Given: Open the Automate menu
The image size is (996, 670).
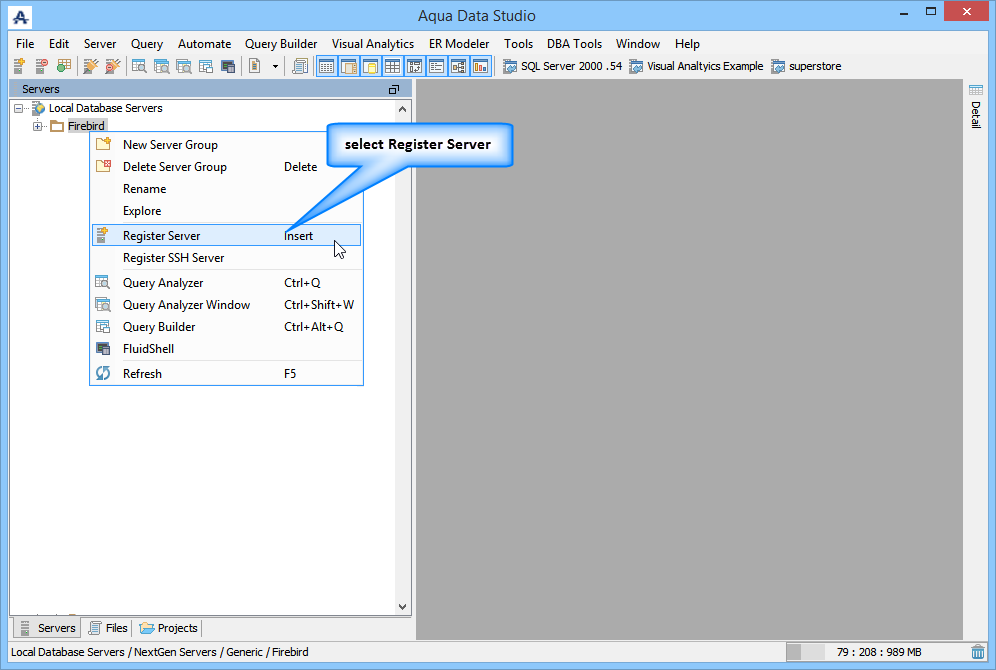Looking at the screenshot, I should click(205, 44).
